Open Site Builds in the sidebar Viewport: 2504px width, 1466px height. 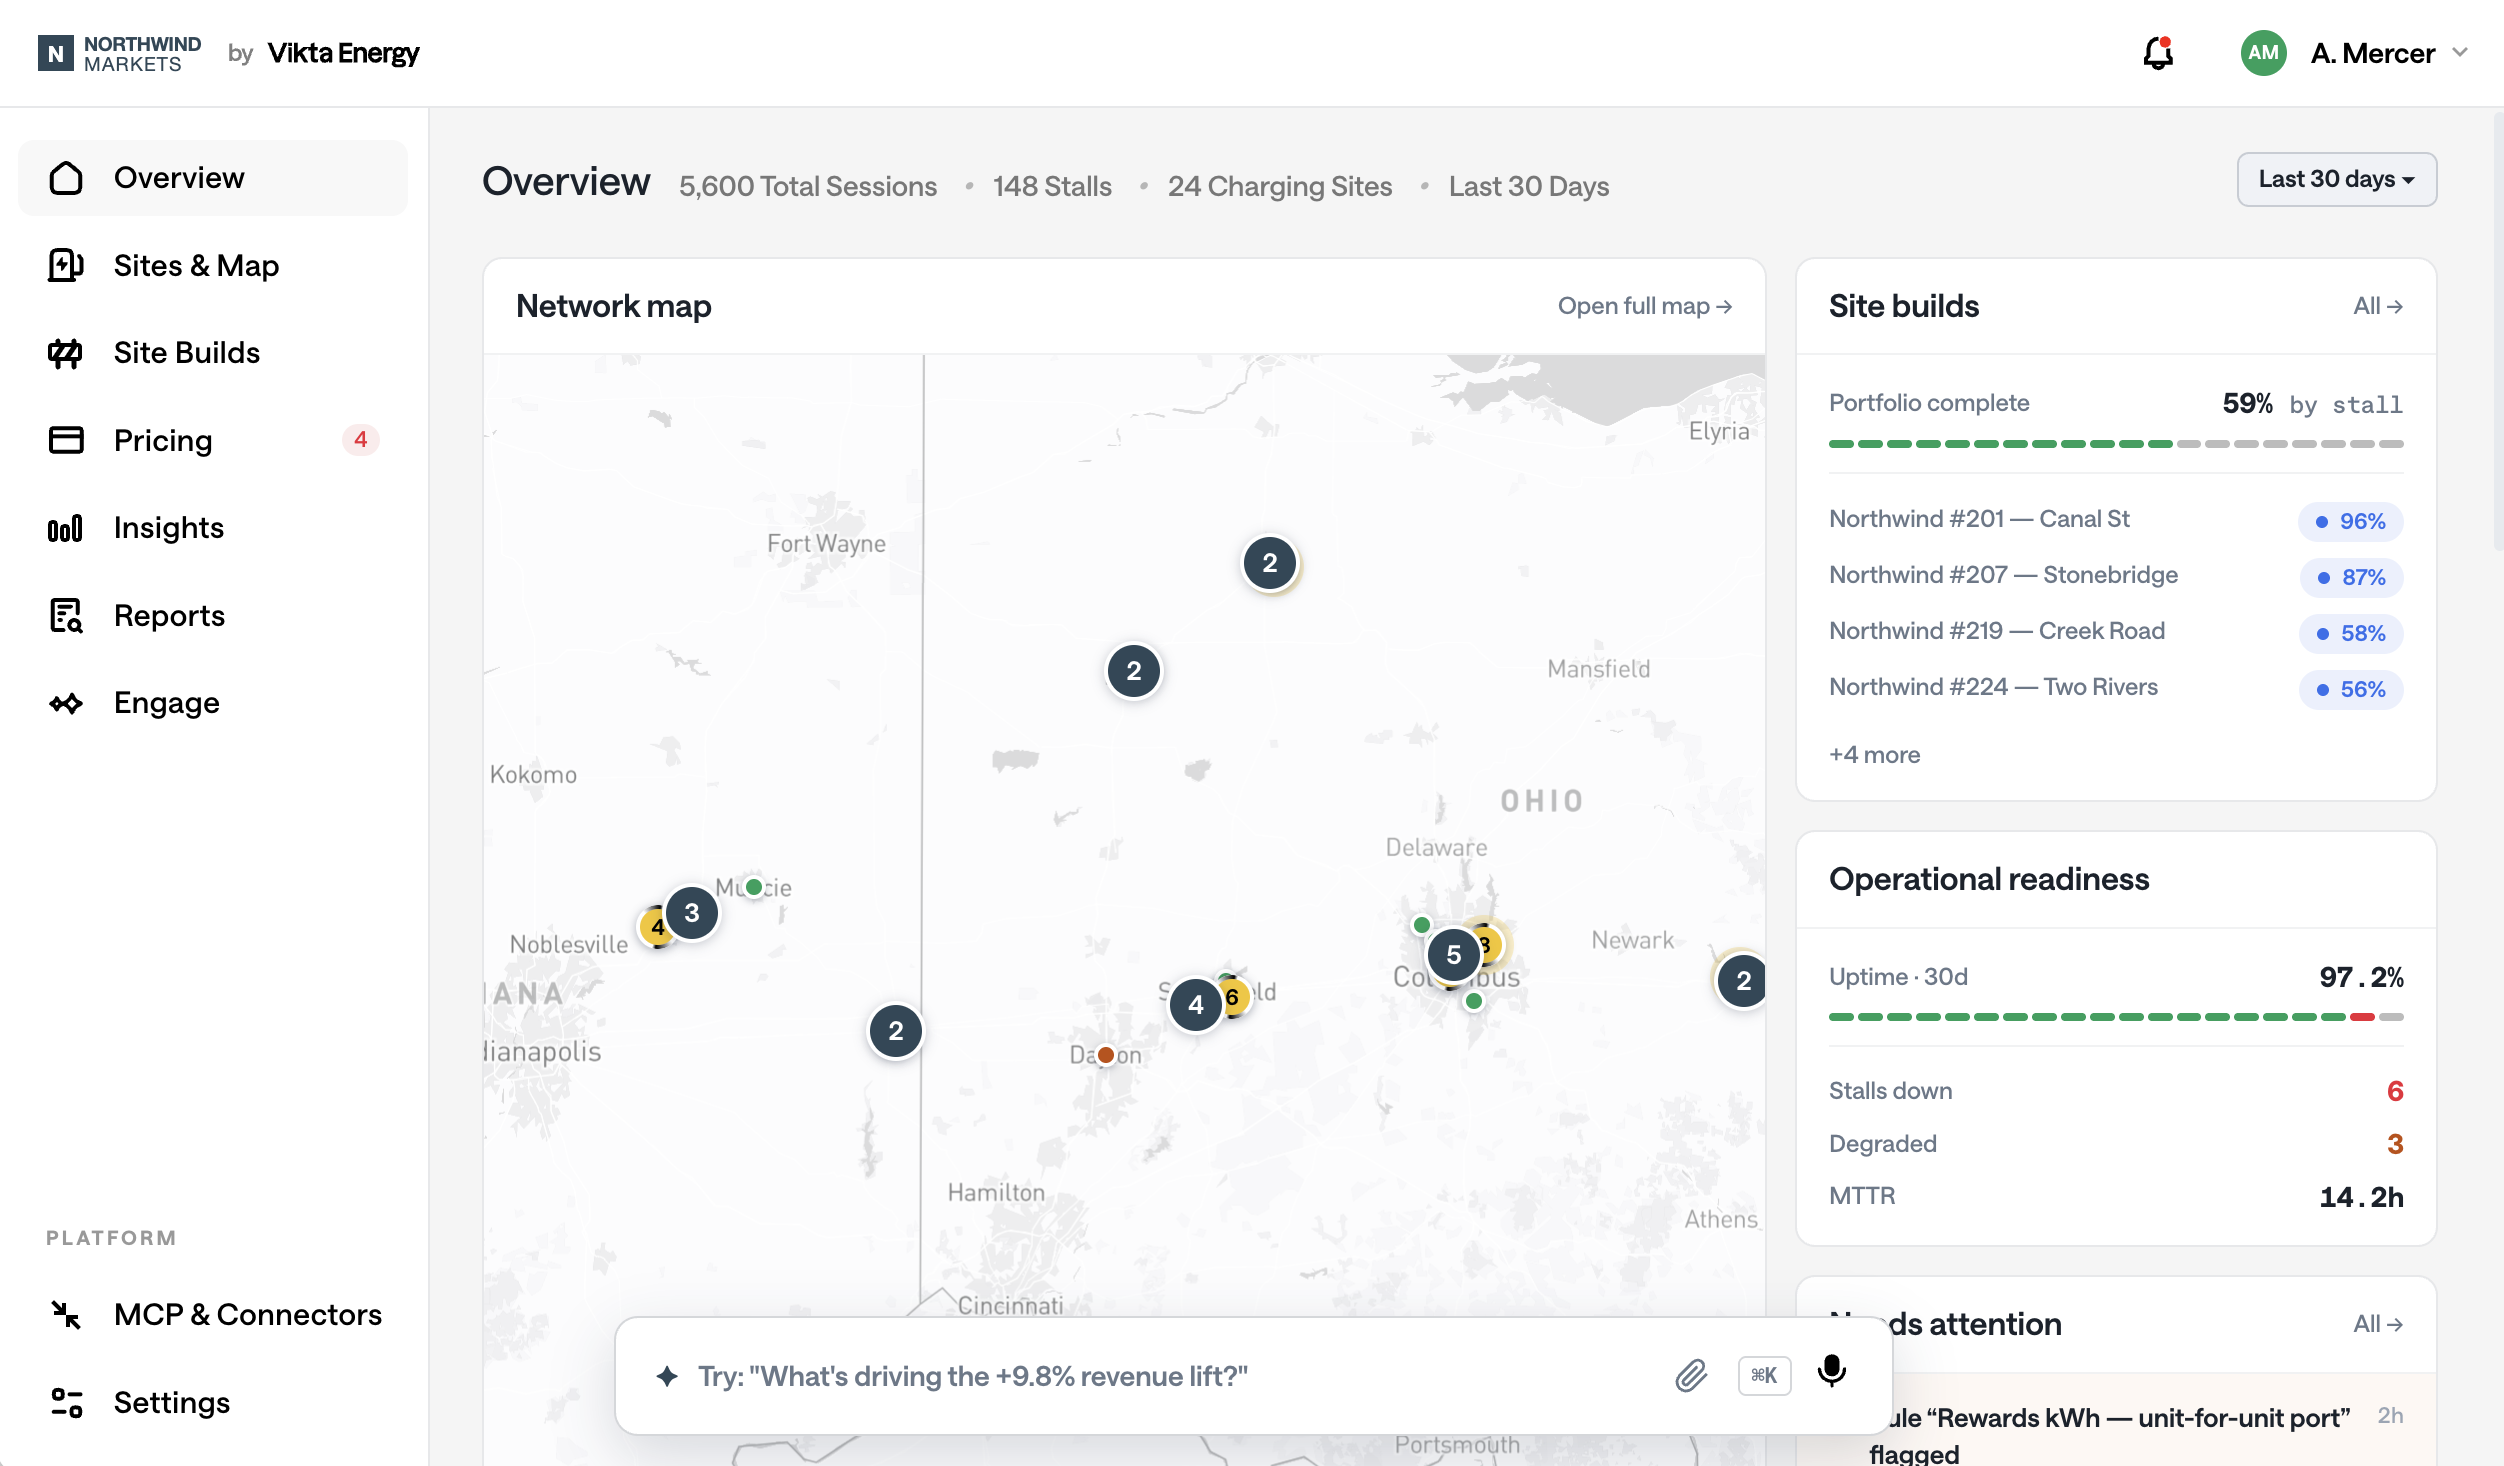click(x=213, y=353)
